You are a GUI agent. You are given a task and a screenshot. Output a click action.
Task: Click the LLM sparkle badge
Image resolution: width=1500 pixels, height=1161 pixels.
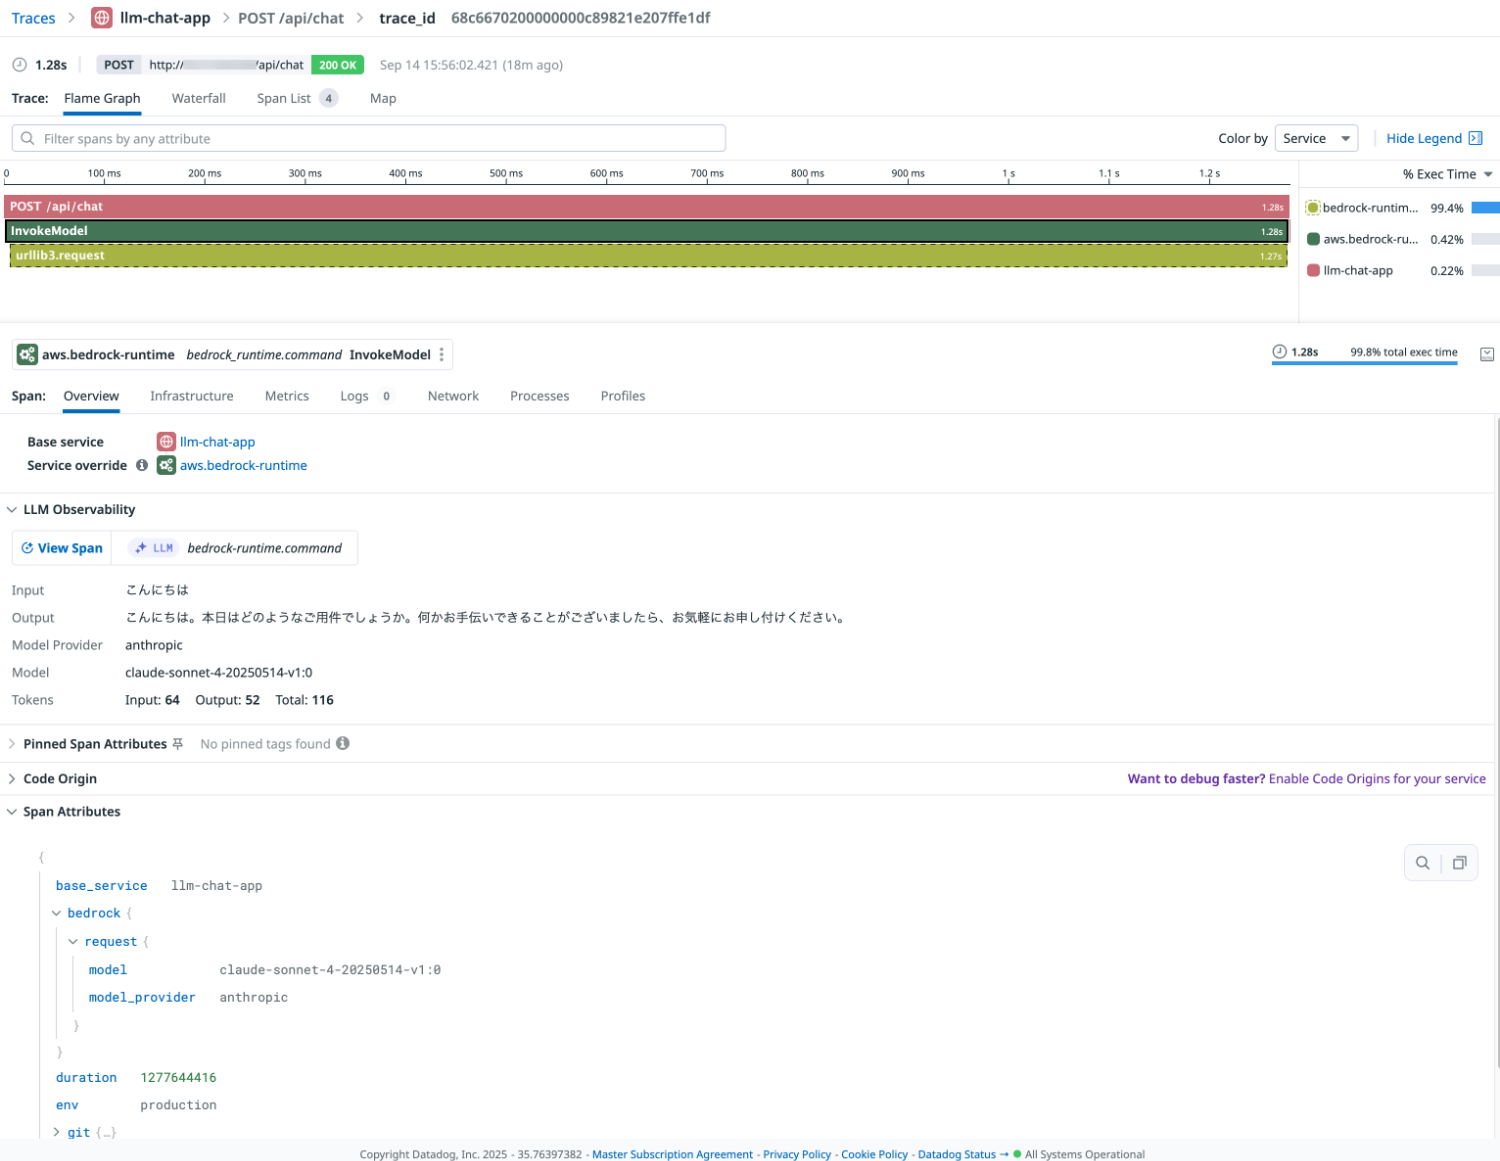[x=153, y=548]
